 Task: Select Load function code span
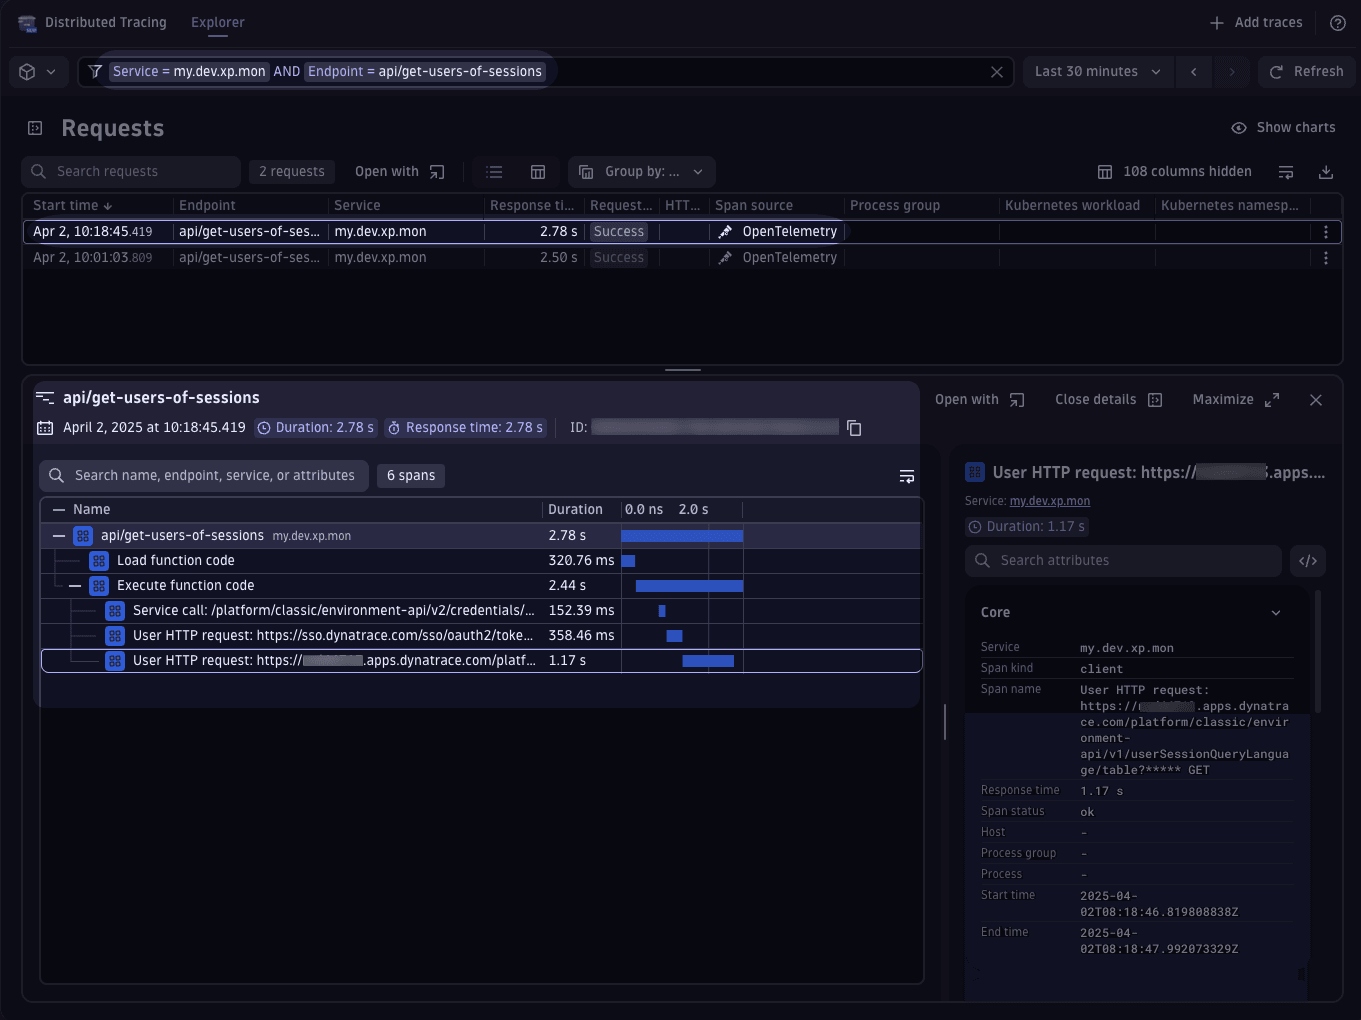tap(480, 561)
